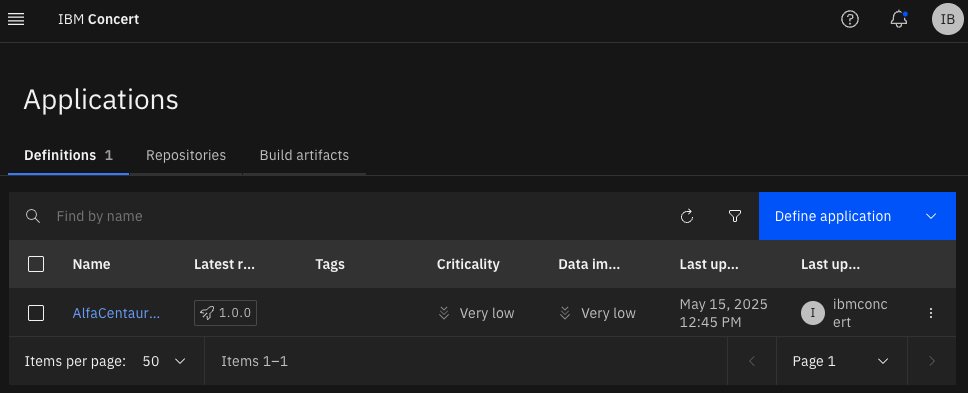This screenshot has width=968, height=393.
Task: Switch to the Build artifacts tab
Action: point(304,155)
